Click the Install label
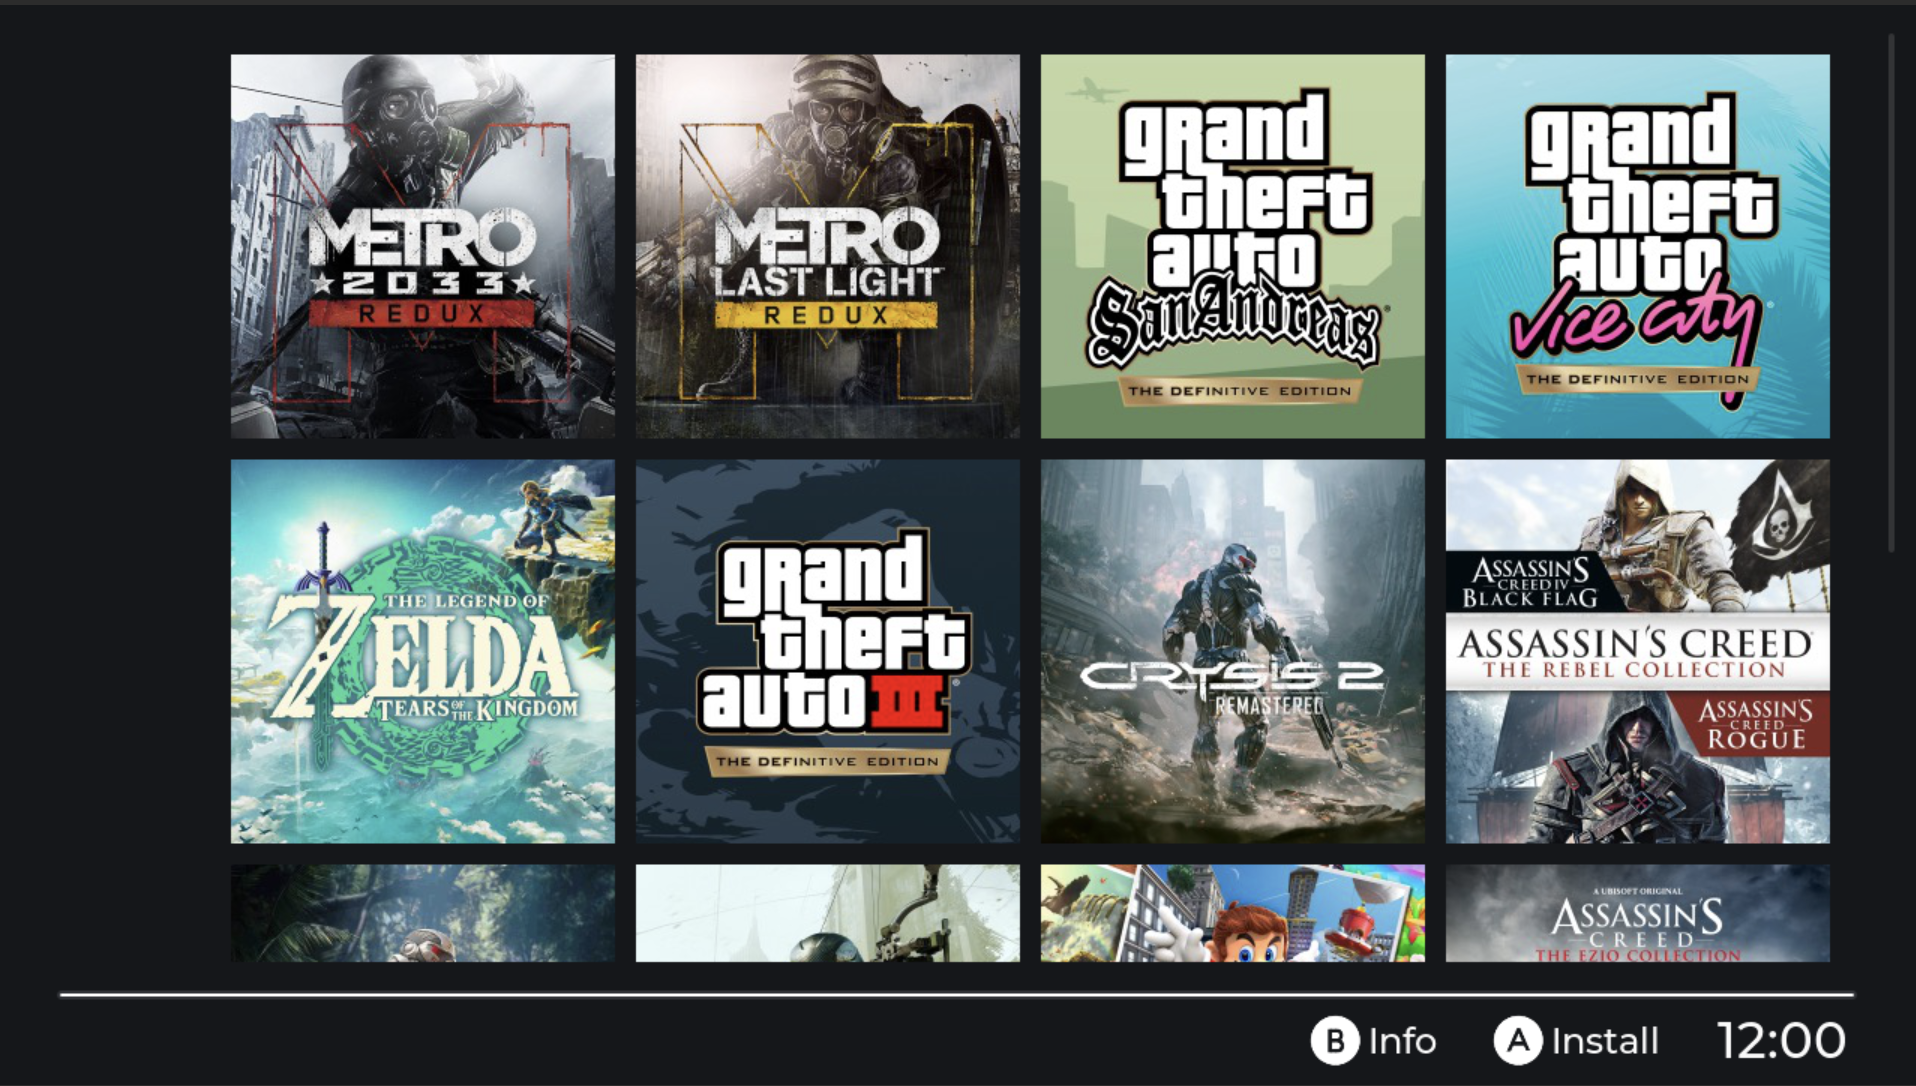The width and height of the screenshot is (1916, 1086). (x=1605, y=1041)
